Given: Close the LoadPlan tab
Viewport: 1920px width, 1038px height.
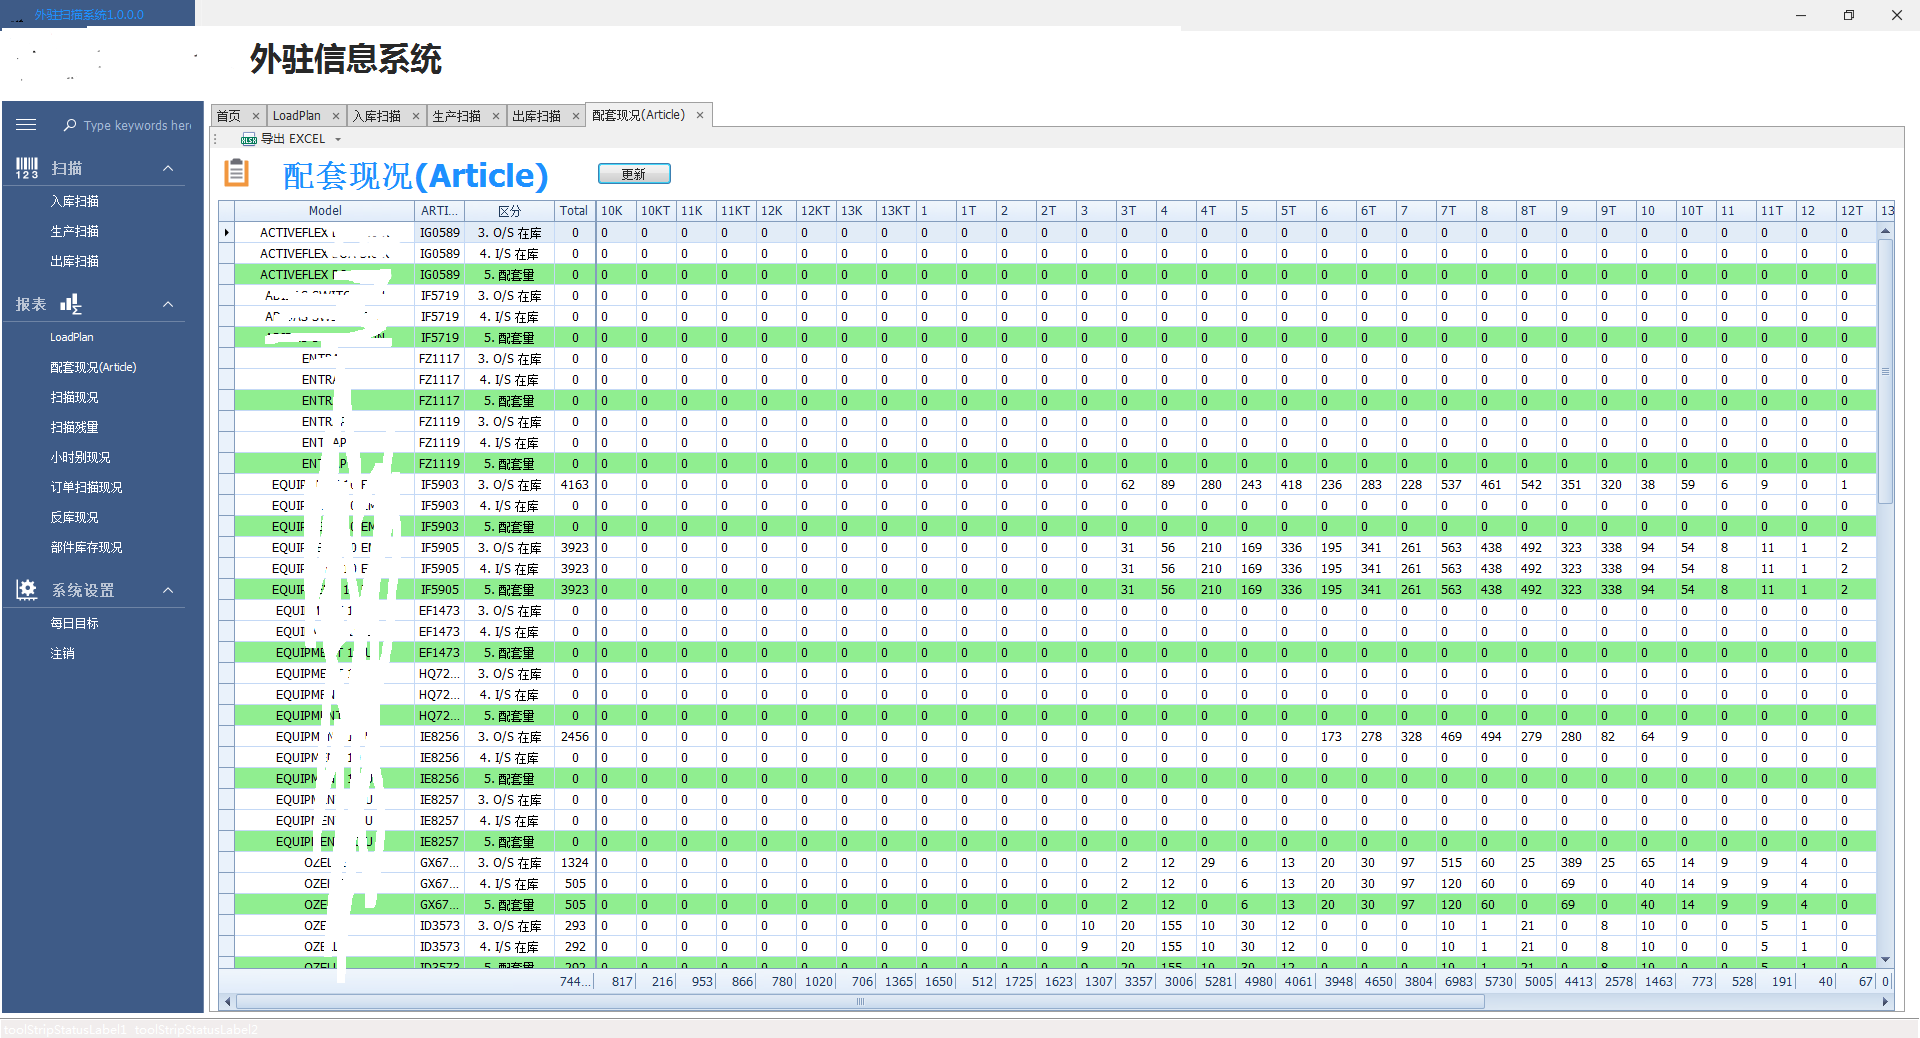Looking at the screenshot, I should (x=336, y=116).
